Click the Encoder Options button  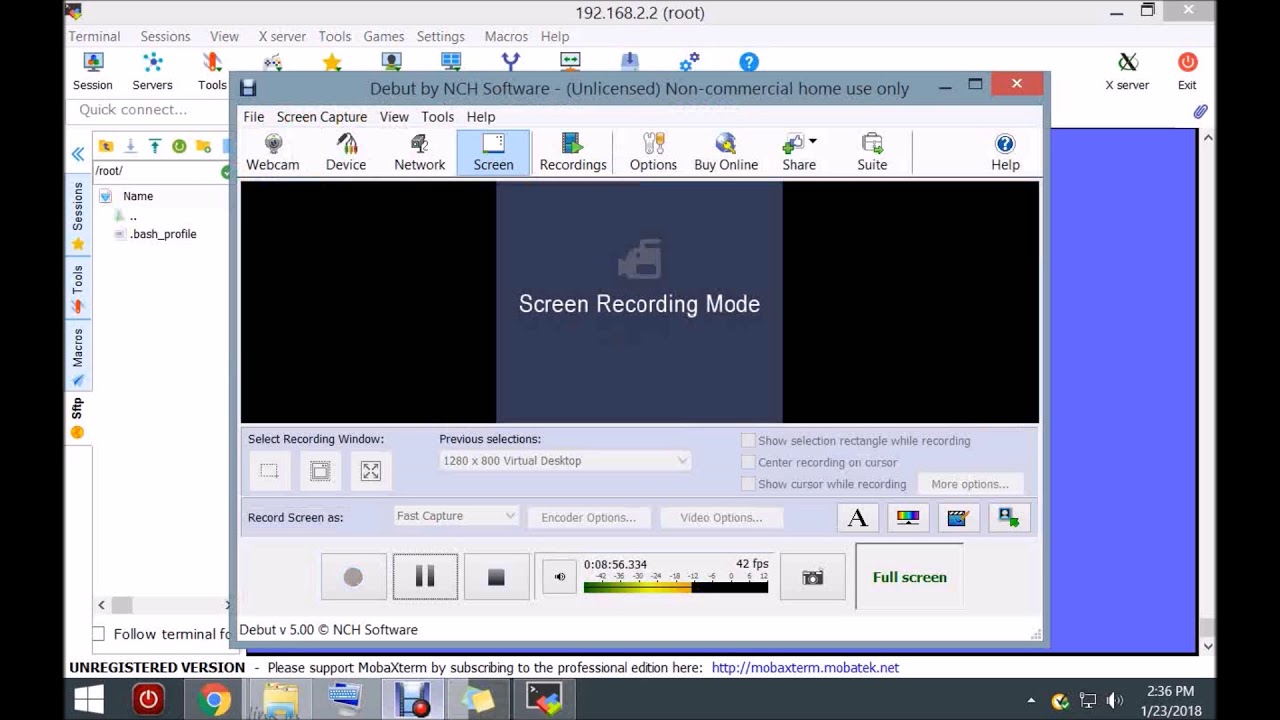[x=588, y=517]
